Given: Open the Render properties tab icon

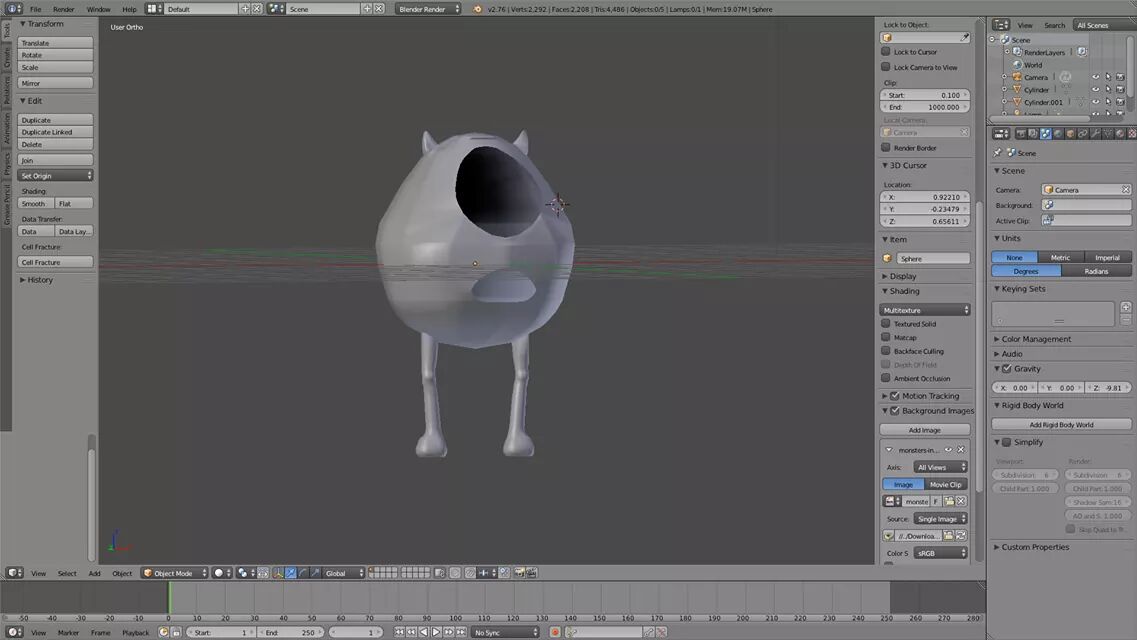Looking at the screenshot, I should point(1021,132).
